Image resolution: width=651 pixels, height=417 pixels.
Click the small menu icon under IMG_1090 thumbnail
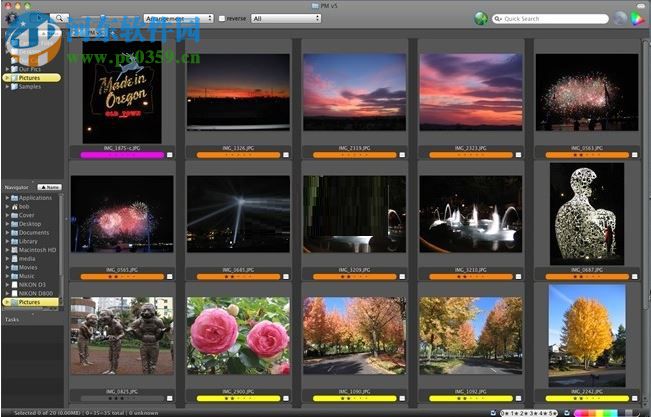point(402,398)
